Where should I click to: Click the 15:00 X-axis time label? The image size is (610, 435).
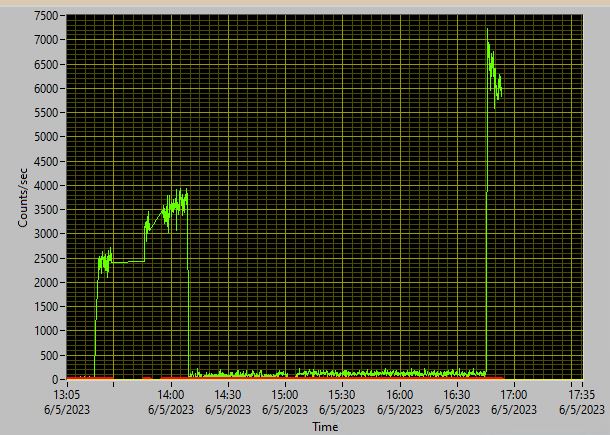pos(285,395)
